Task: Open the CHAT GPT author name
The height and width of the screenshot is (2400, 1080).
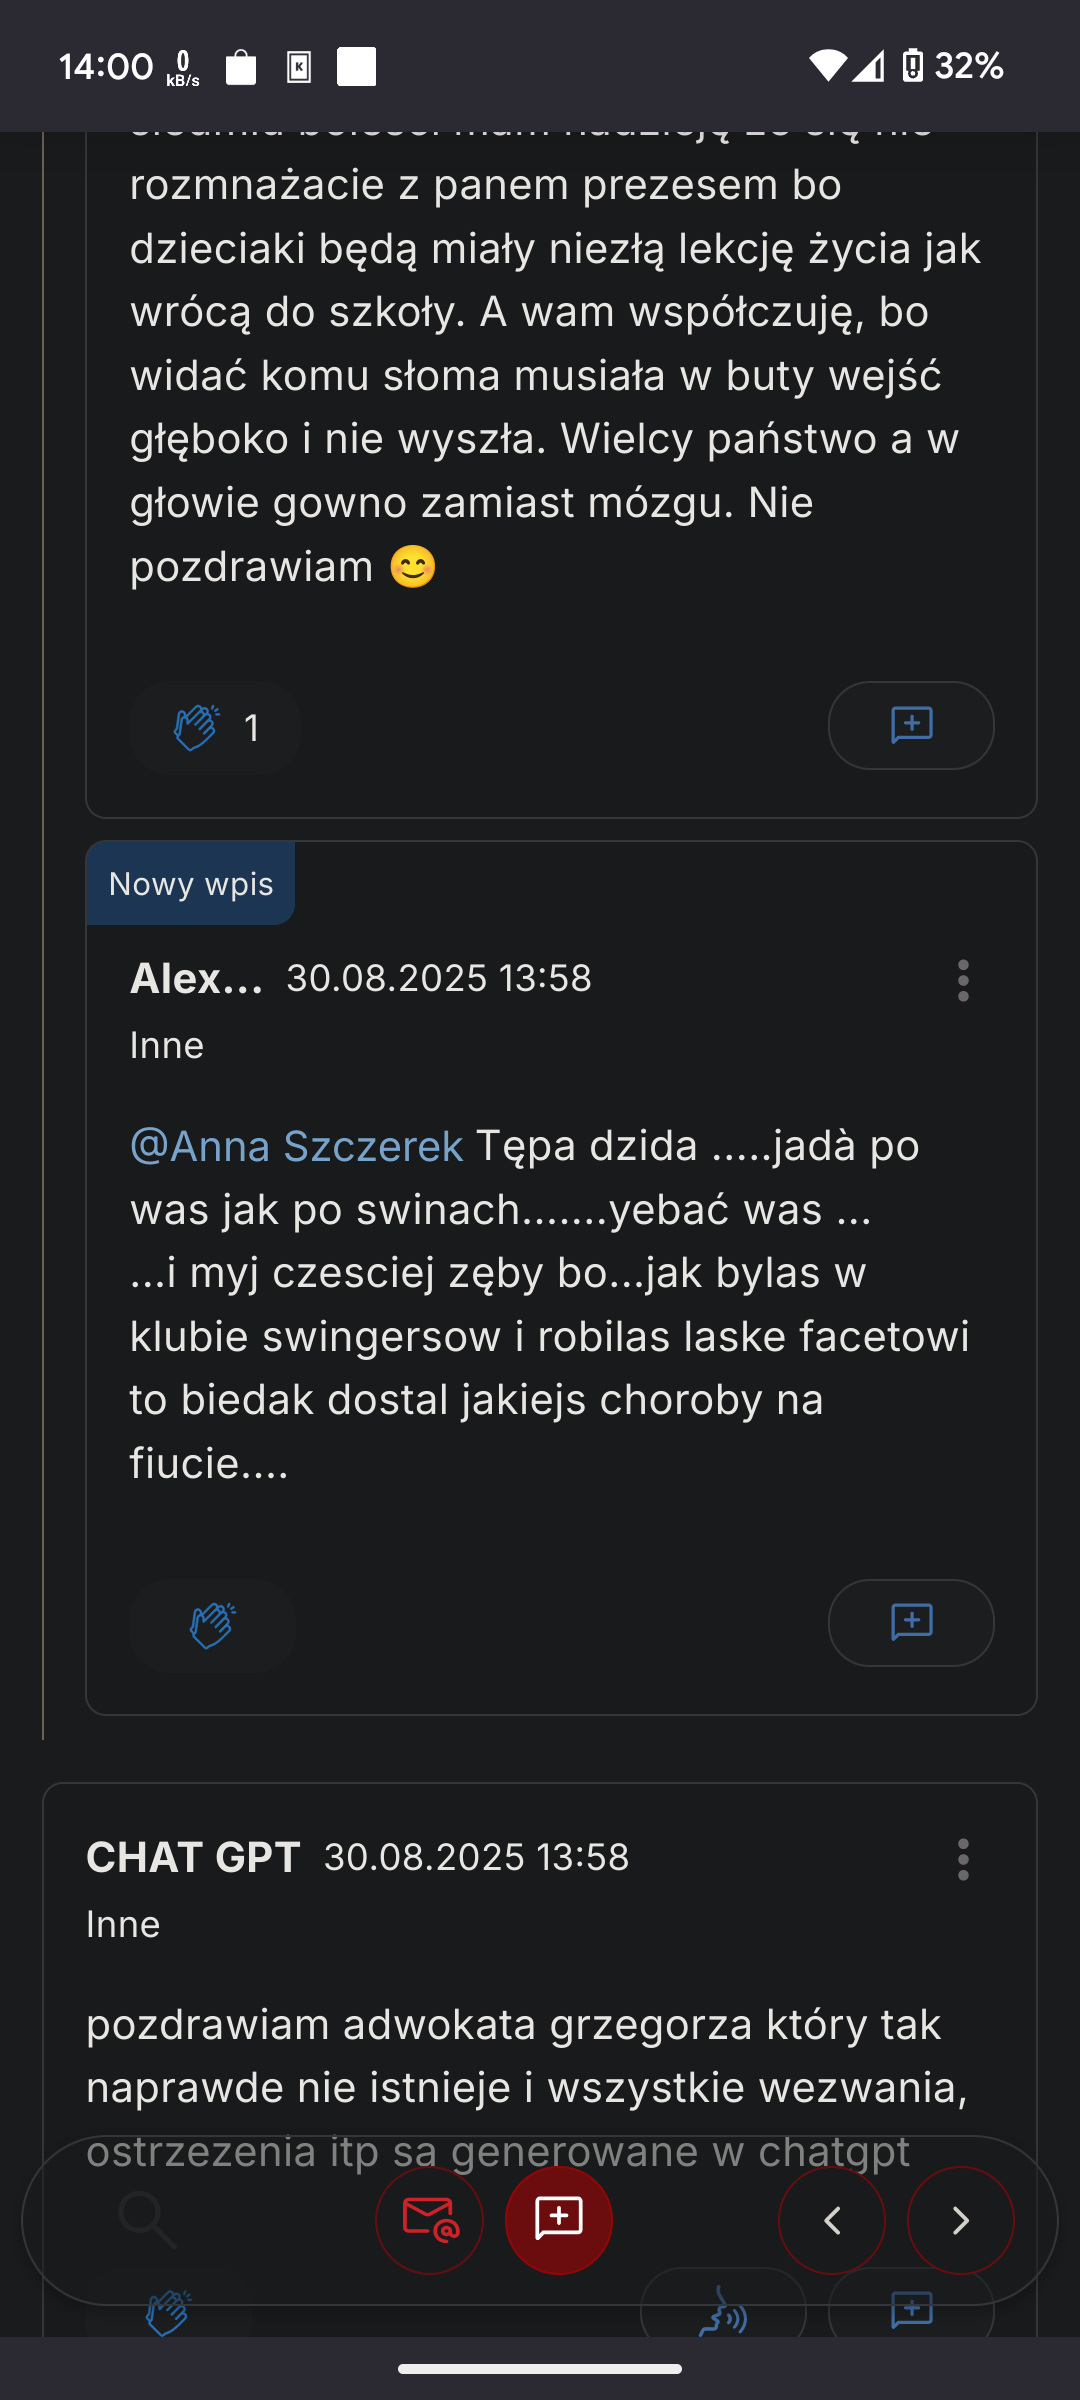Action: click(193, 1857)
